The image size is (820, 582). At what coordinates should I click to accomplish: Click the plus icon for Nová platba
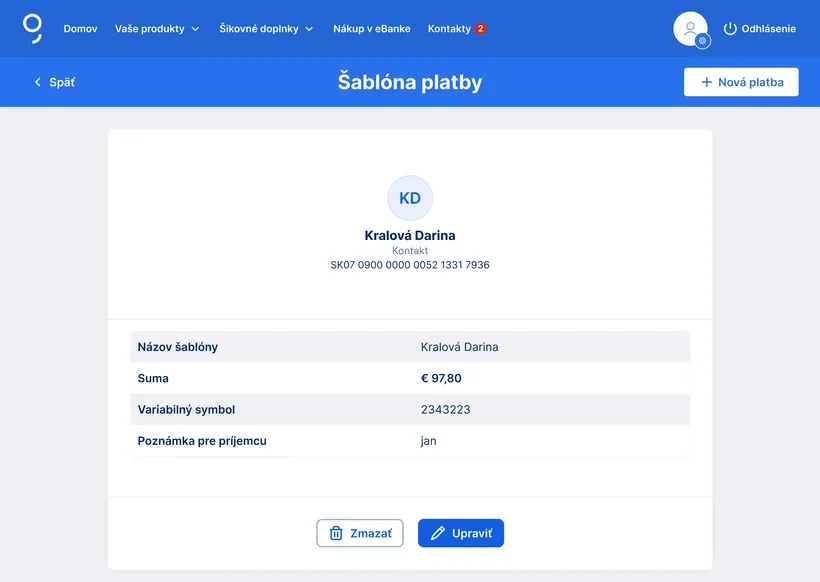point(707,82)
